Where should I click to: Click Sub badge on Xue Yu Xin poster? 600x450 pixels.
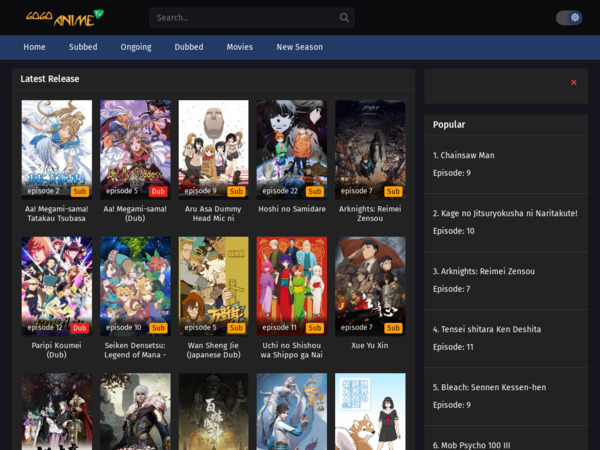point(393,328)
